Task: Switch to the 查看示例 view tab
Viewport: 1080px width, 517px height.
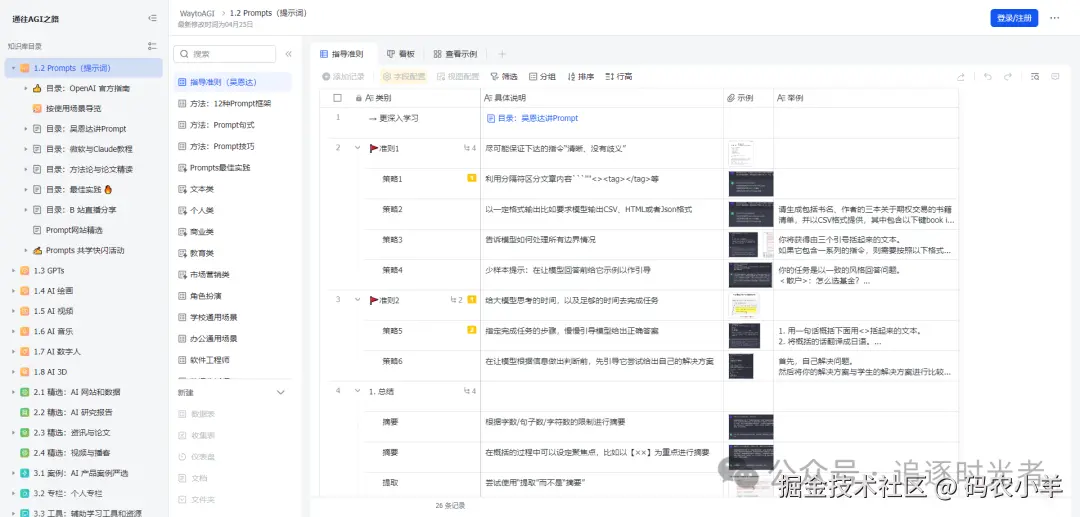Action: (x=455, y=54)
